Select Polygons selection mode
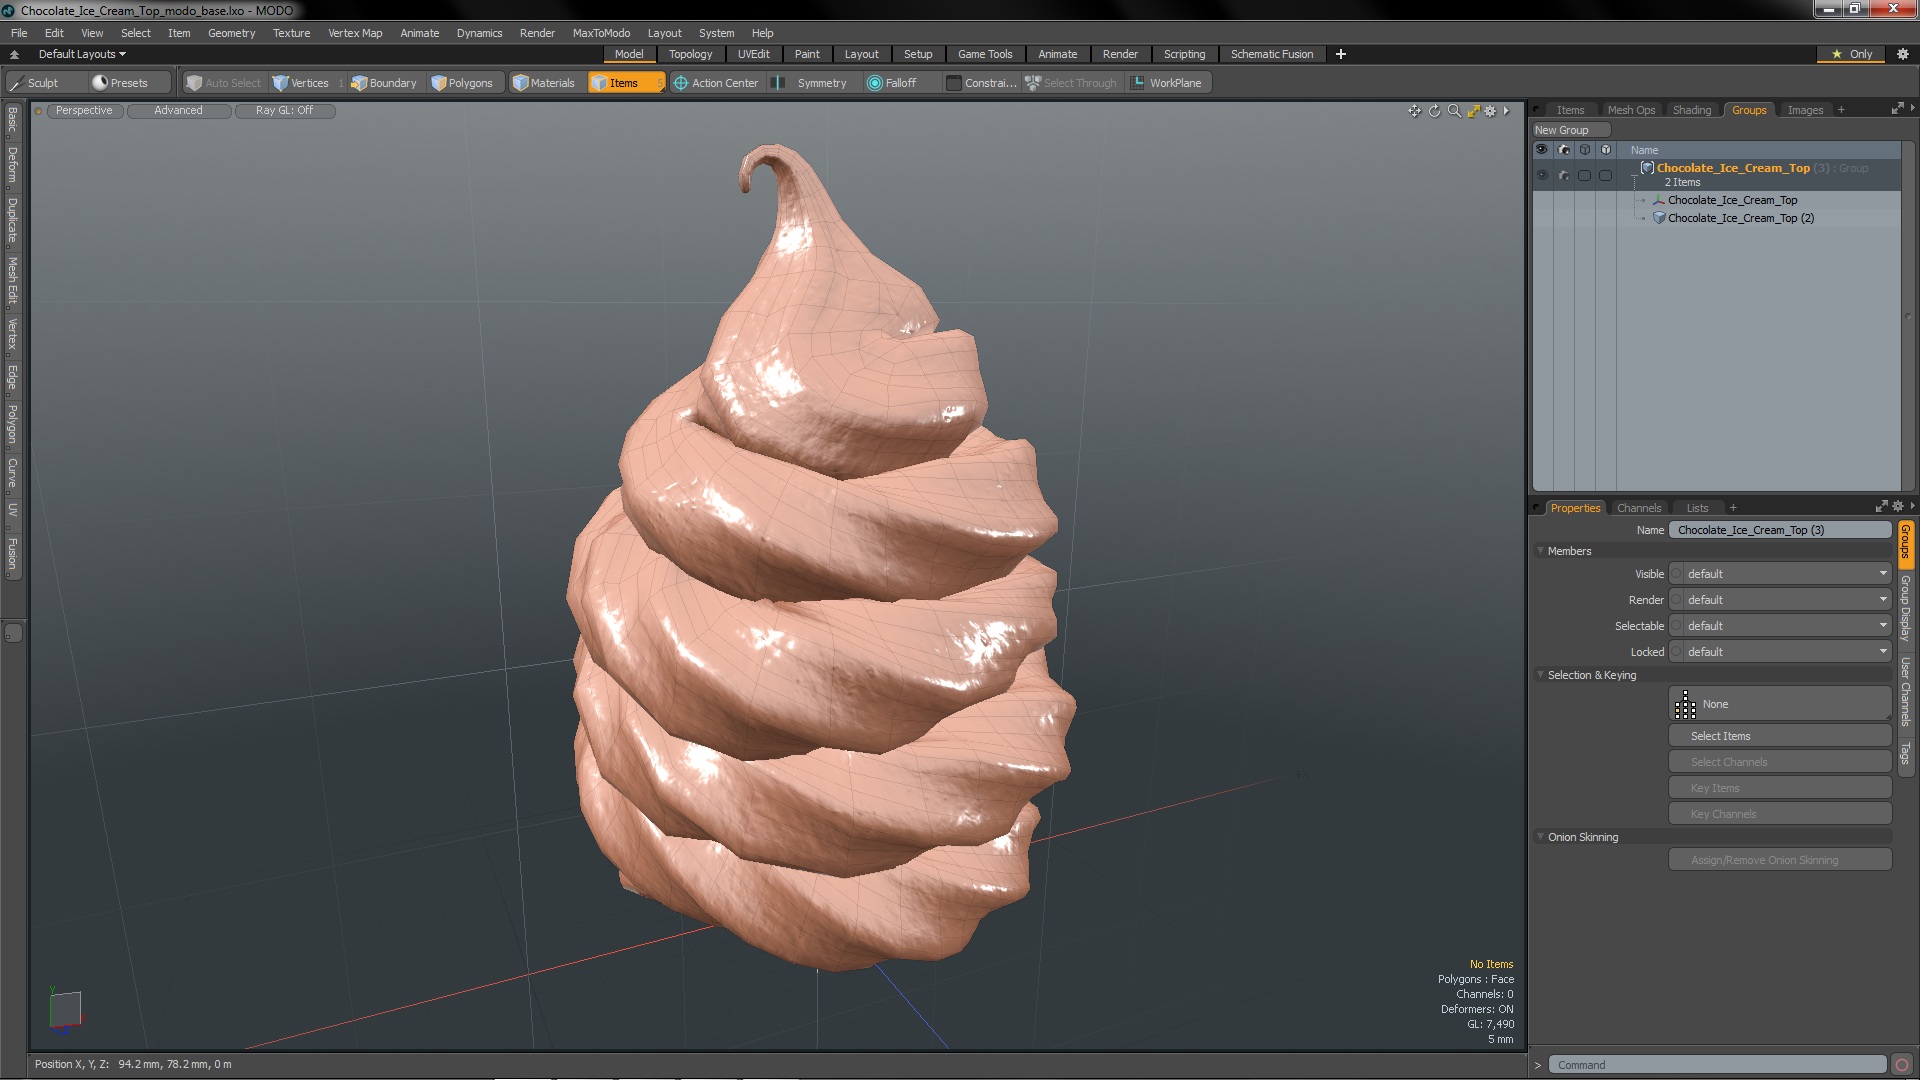 pyautogui.click(x=462, y=83)
